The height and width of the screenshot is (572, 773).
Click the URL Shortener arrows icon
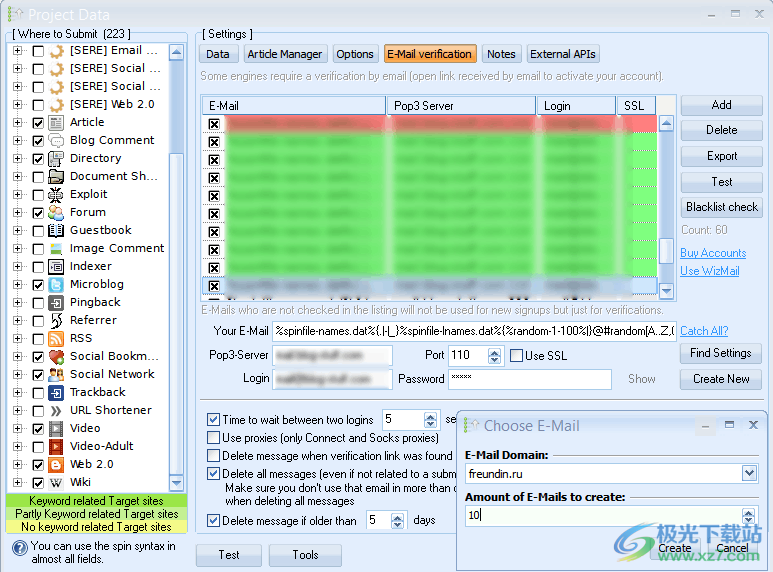tap(56, 411)
